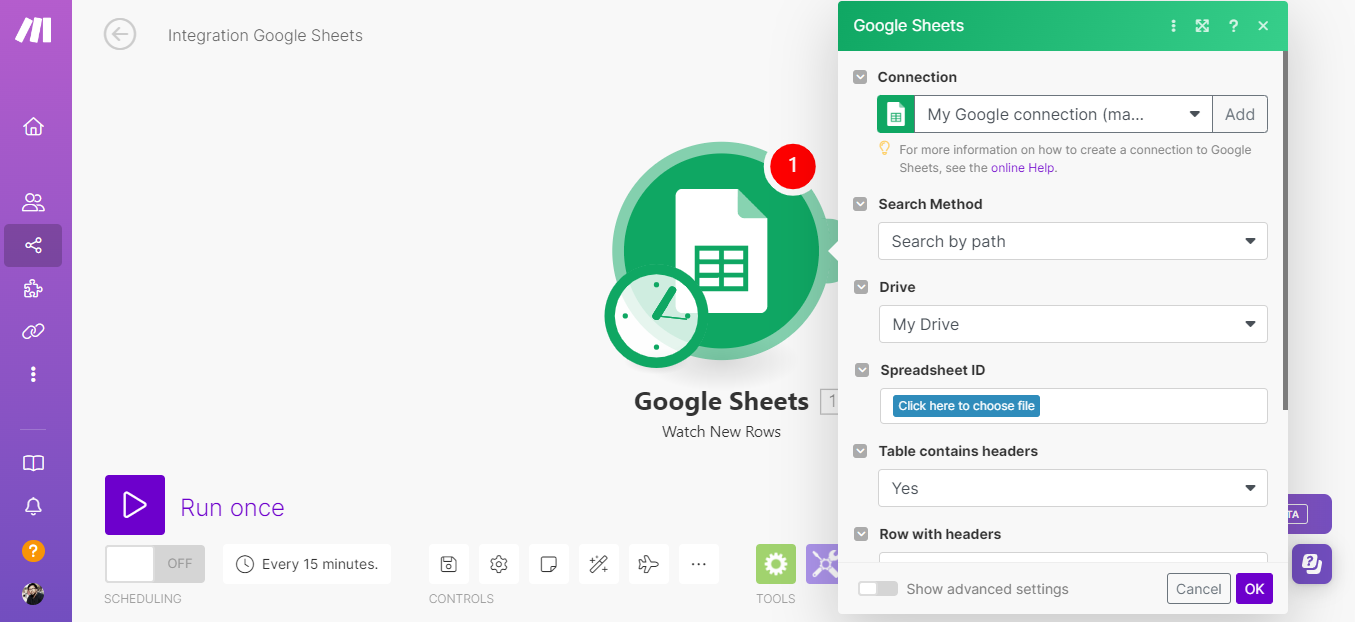Click the Save scenario disk icon
Screen dimensions: 1355x622
pyautogui.click(x=449, y=564)
